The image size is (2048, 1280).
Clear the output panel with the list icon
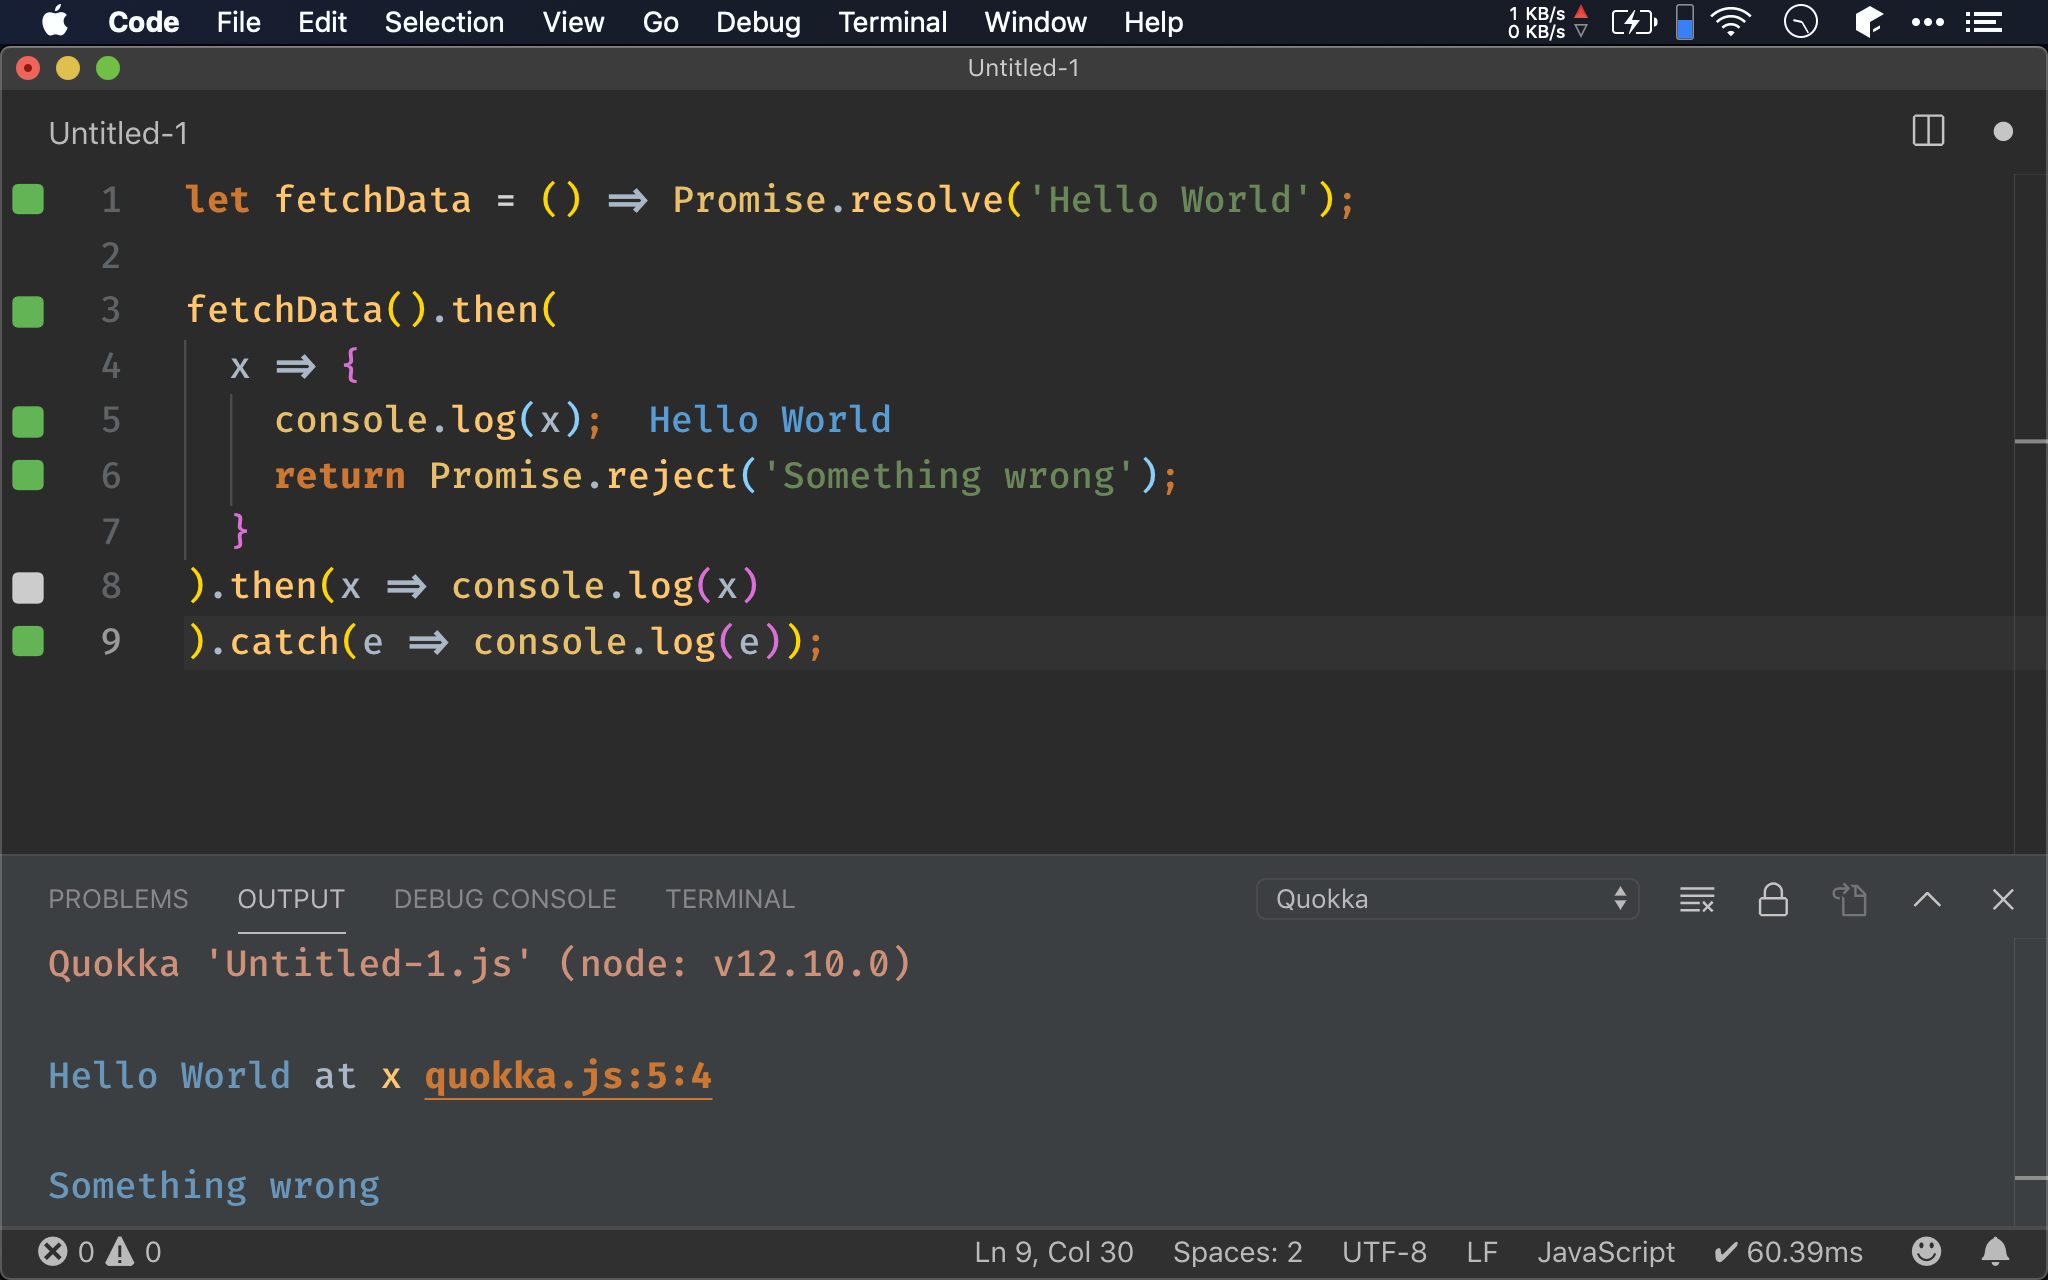coord(1697,900)
